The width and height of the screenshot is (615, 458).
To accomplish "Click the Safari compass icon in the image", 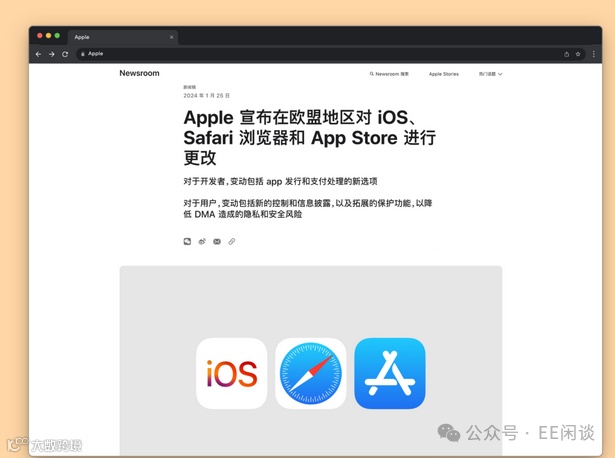I will pos(311,373).
